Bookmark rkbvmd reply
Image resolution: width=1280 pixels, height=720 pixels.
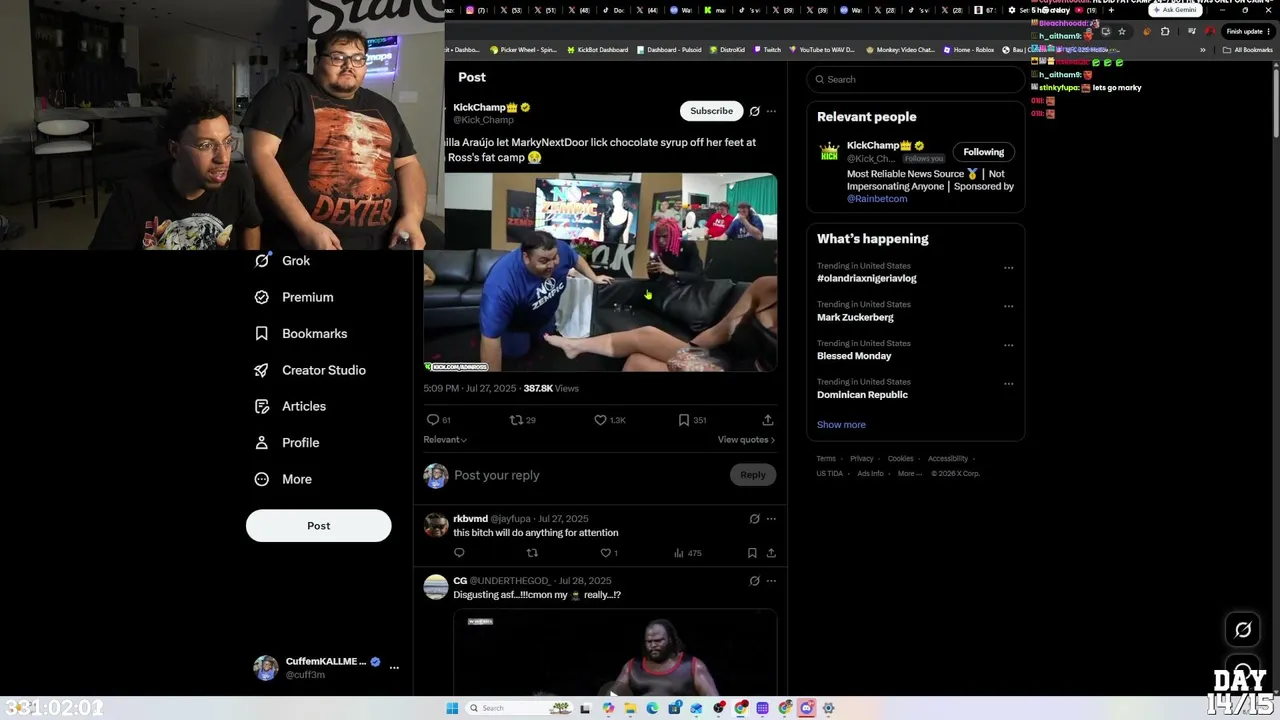752,553
